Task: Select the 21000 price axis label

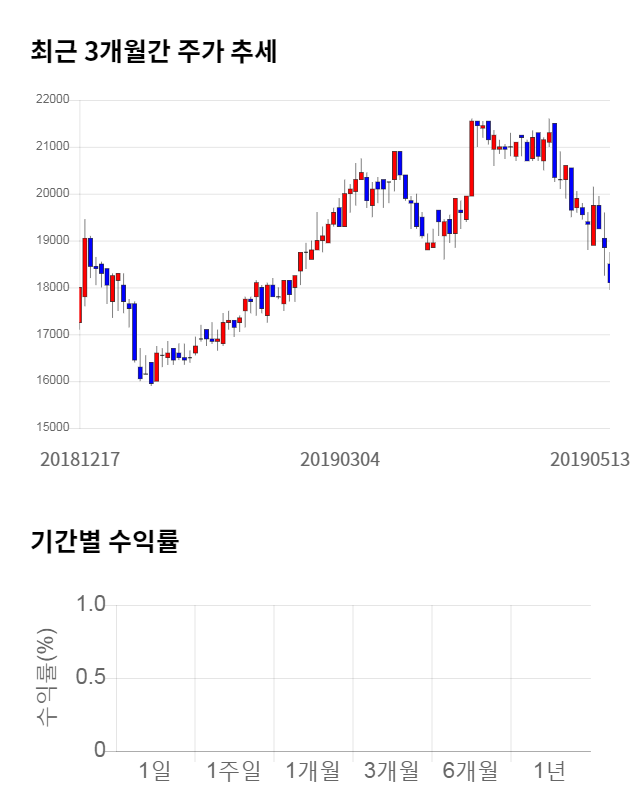Action: 52,147
